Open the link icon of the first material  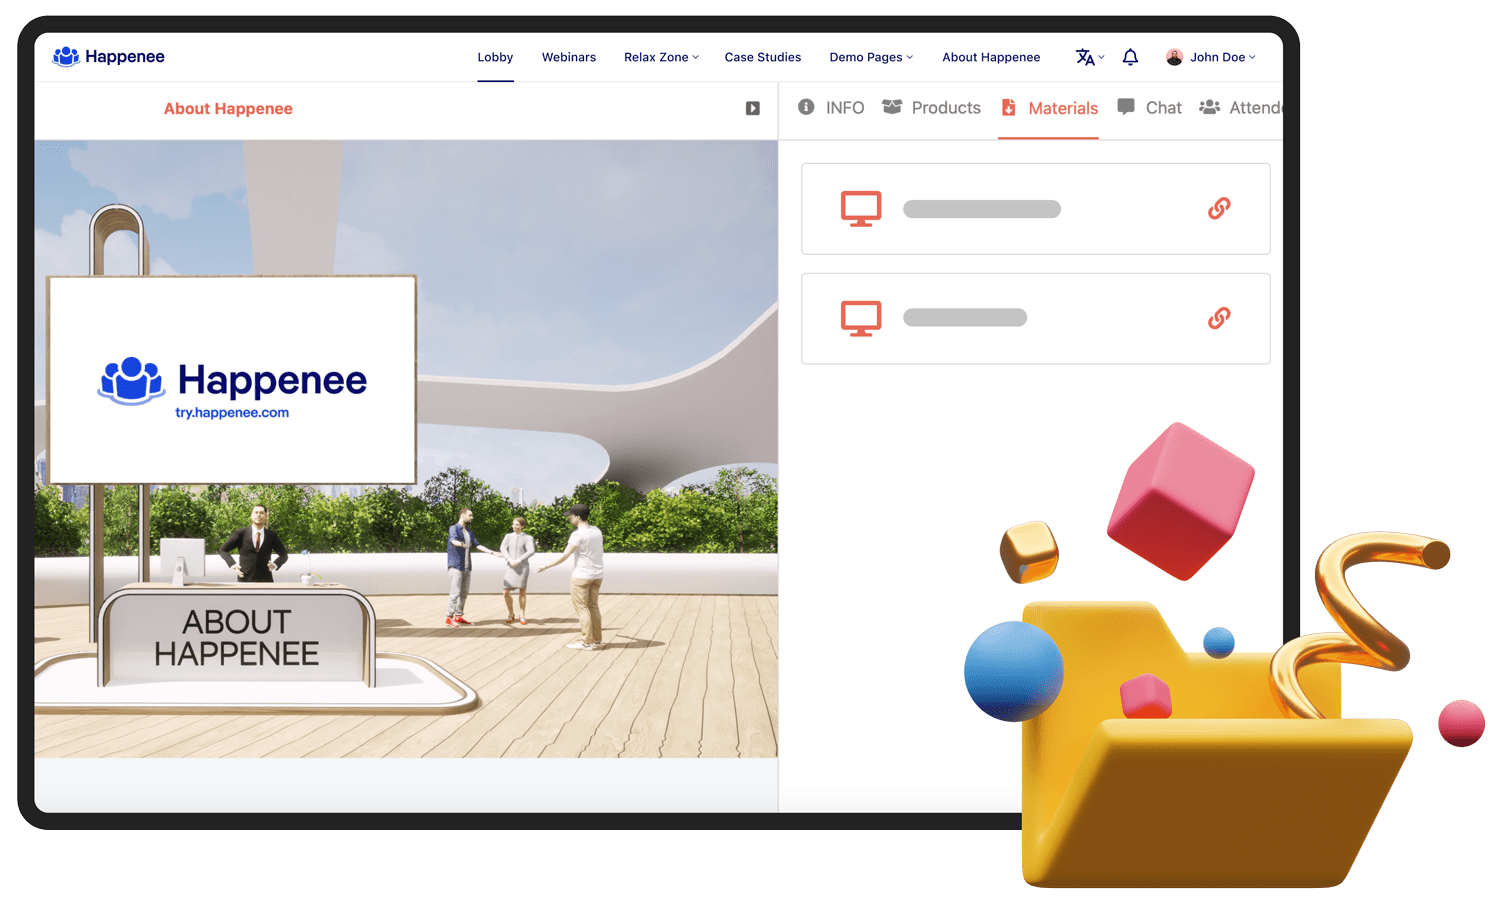pyautogui.click(x=1219, y=208)
